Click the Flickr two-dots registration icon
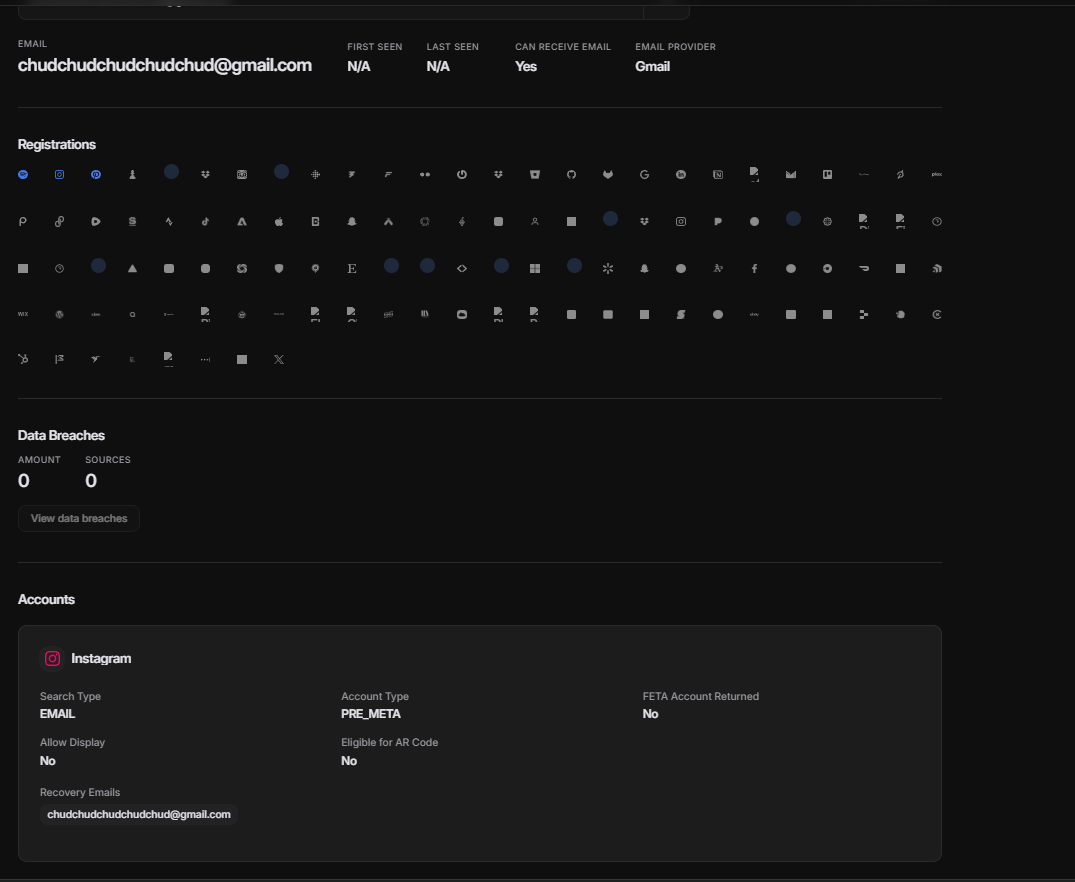The image size is (1075, 882). 425,175
